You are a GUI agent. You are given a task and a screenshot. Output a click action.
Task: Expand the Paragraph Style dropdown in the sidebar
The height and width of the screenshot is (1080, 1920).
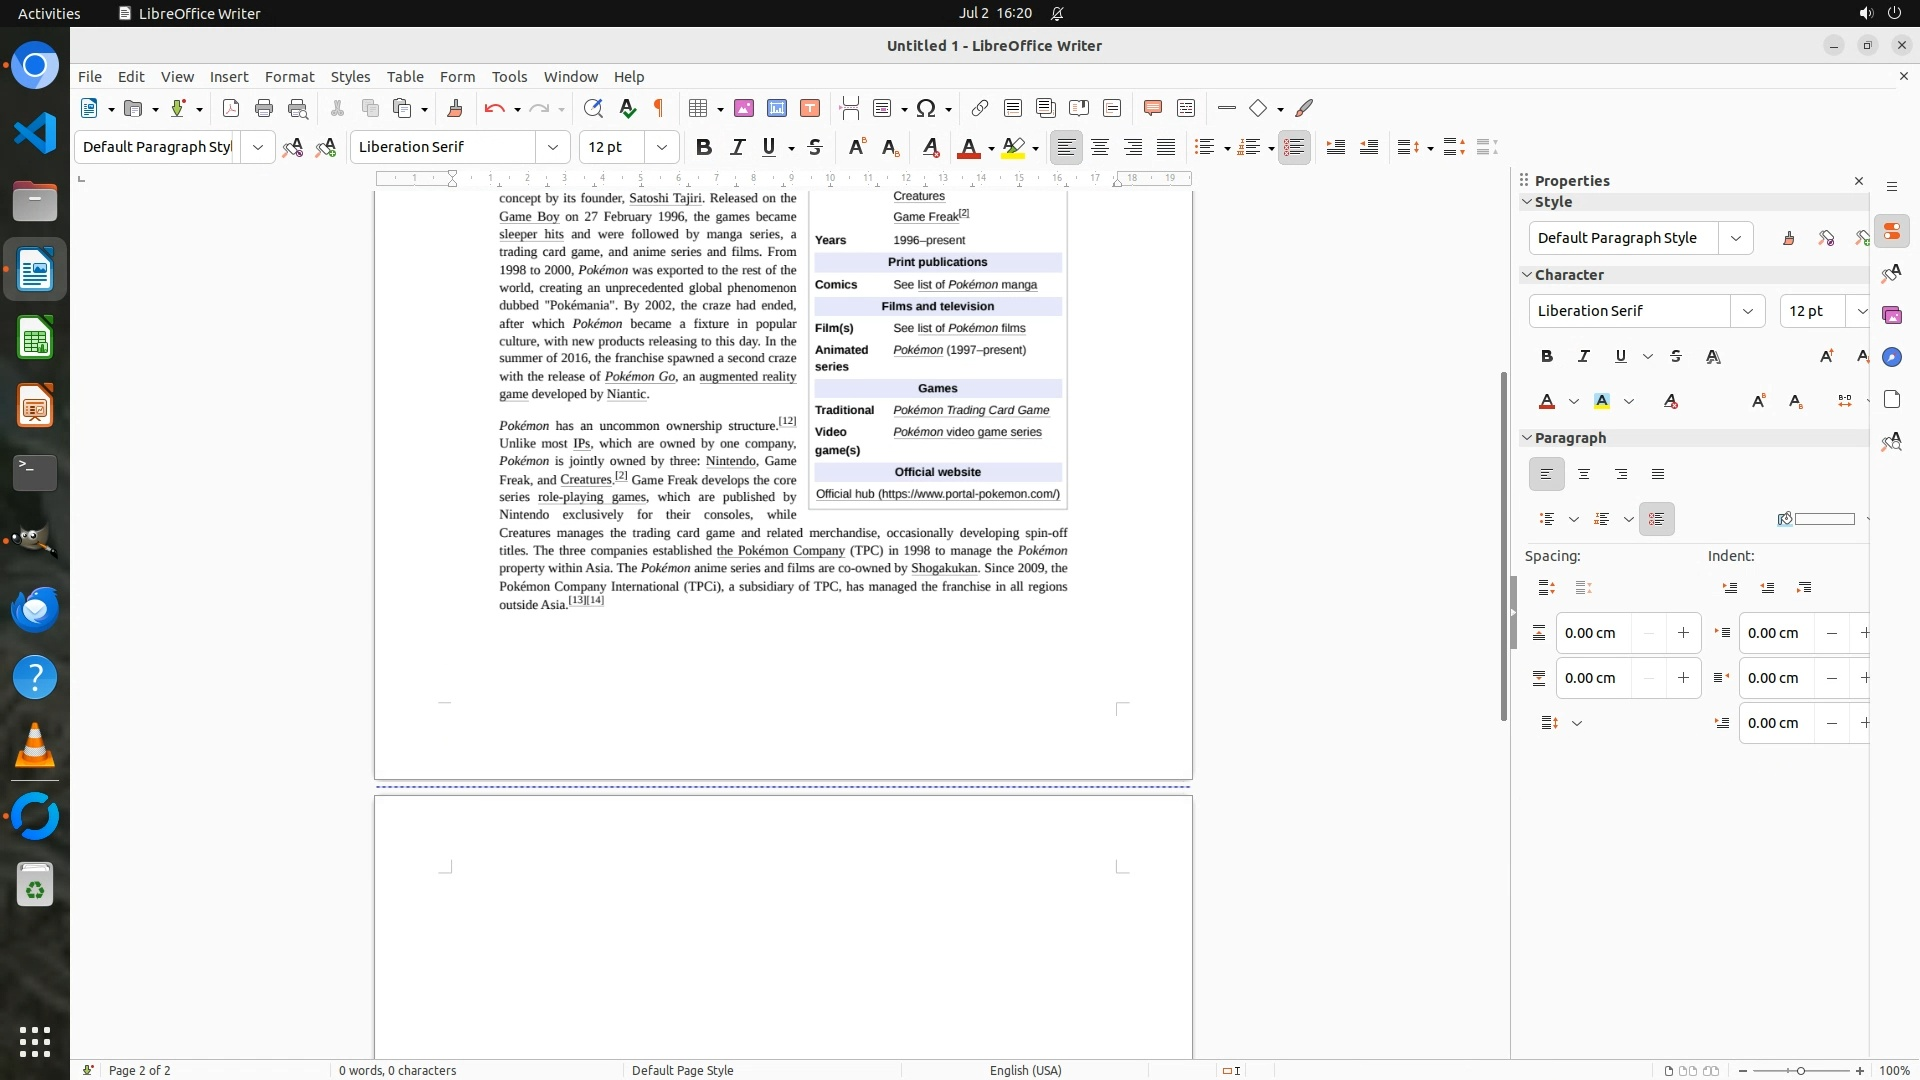click(1736, 238)
